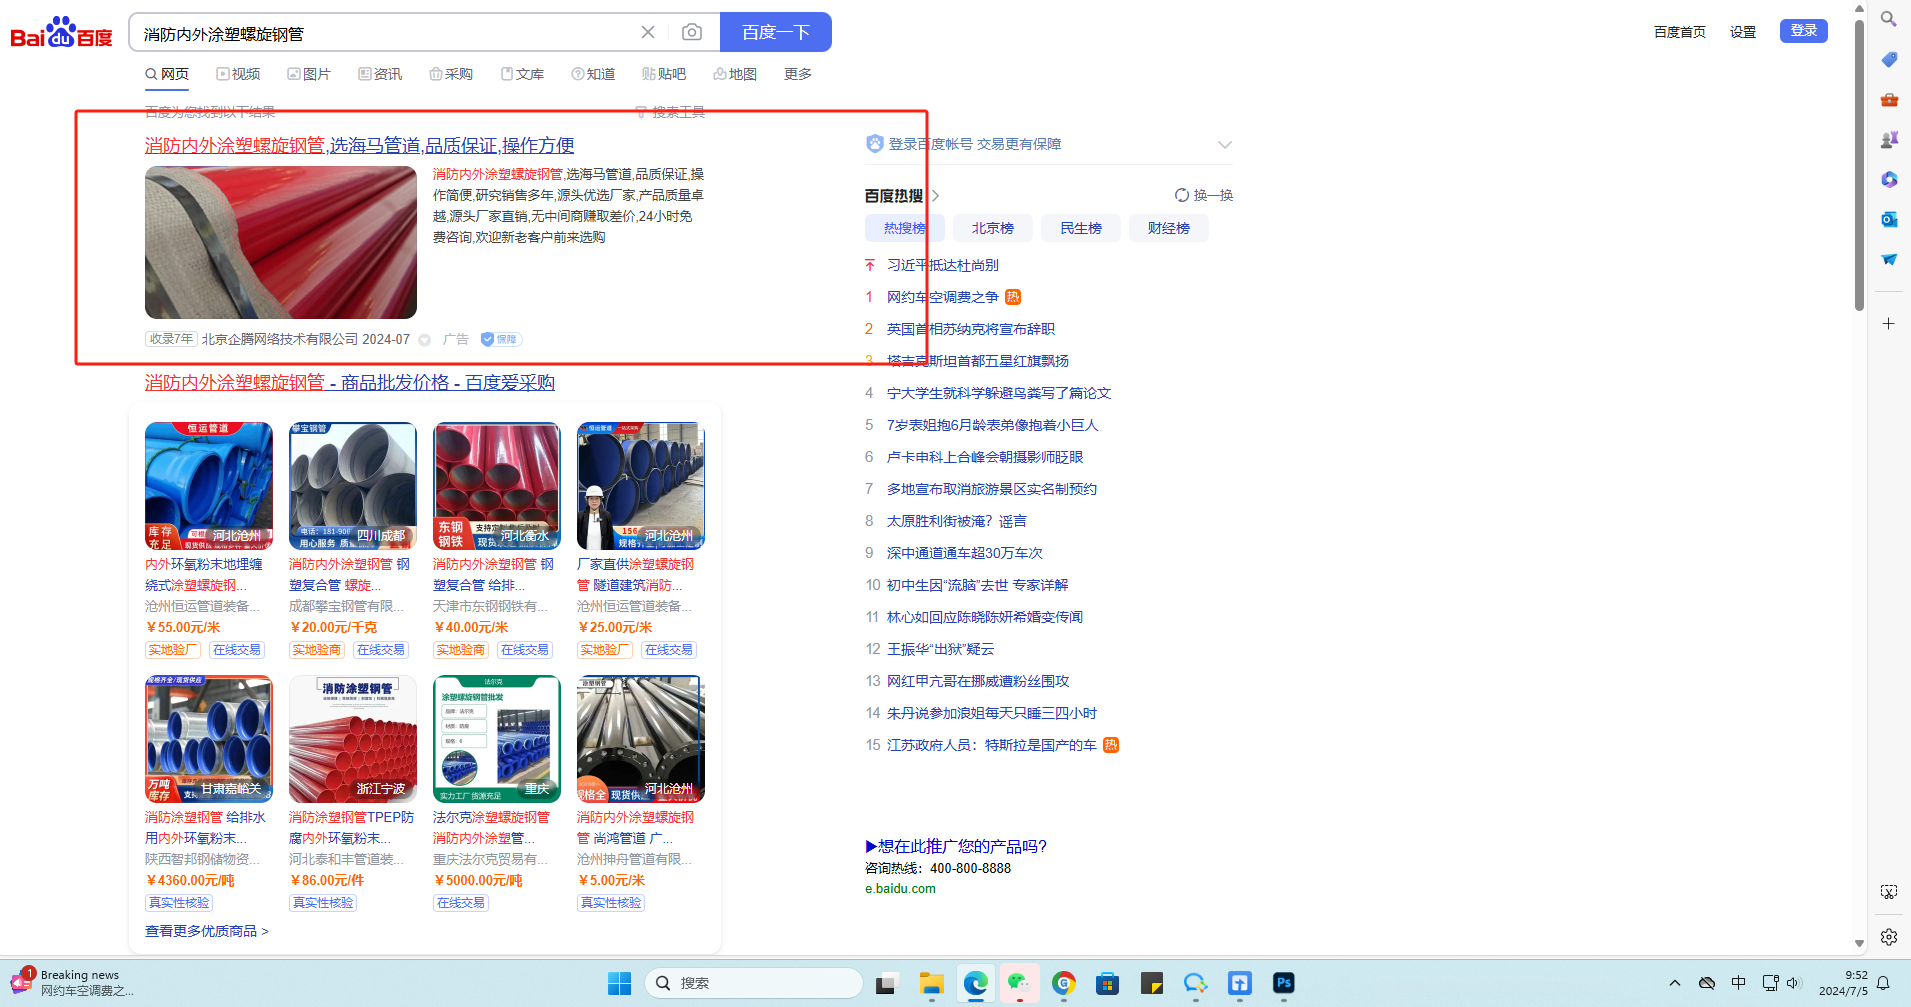Select the 财经榜 hot list tab
This screenshot has height=1007, width=1911.
(x=1169, y=228)
